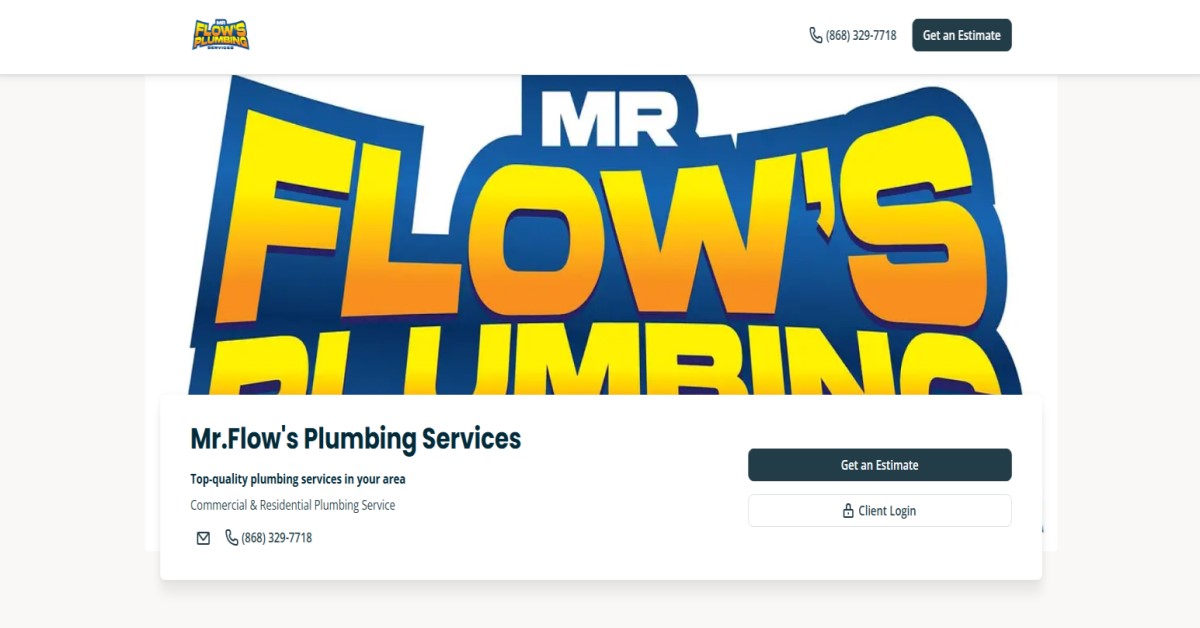Click the Commercial & Residential Plumbing Service text
The width and height of the screenshot is (1200, 628).
(293, 504)
